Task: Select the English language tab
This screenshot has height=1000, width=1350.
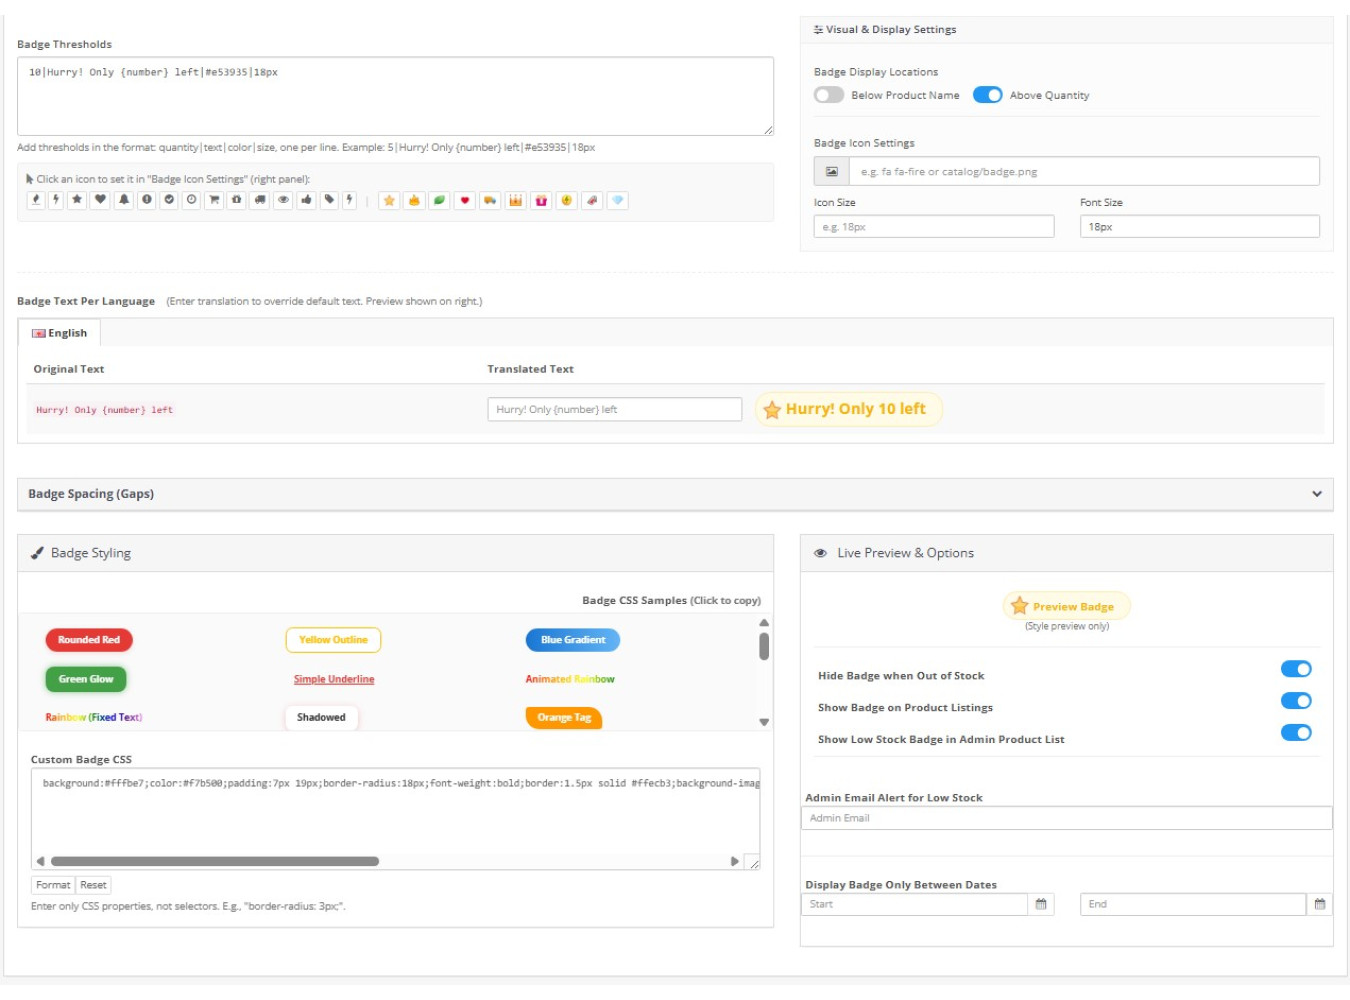Action: pyautogui.click(x=60, y=333)
